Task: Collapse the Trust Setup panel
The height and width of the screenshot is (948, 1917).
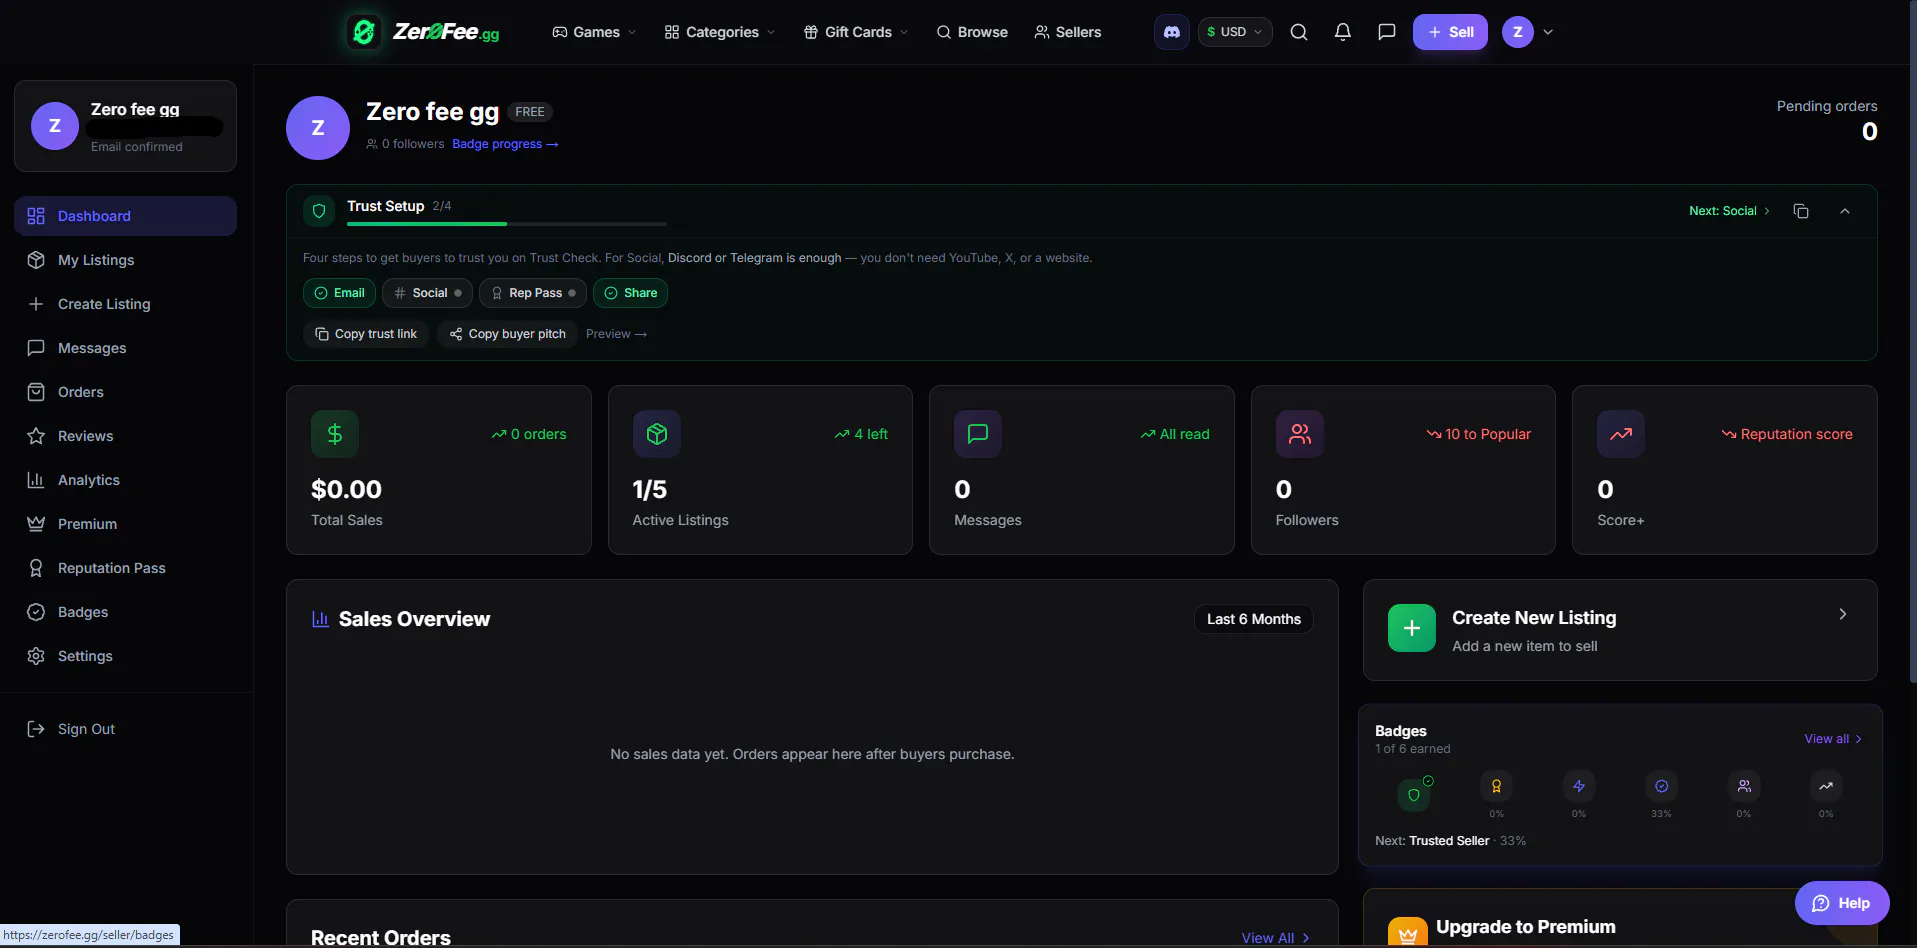Action: point(1845,211)
